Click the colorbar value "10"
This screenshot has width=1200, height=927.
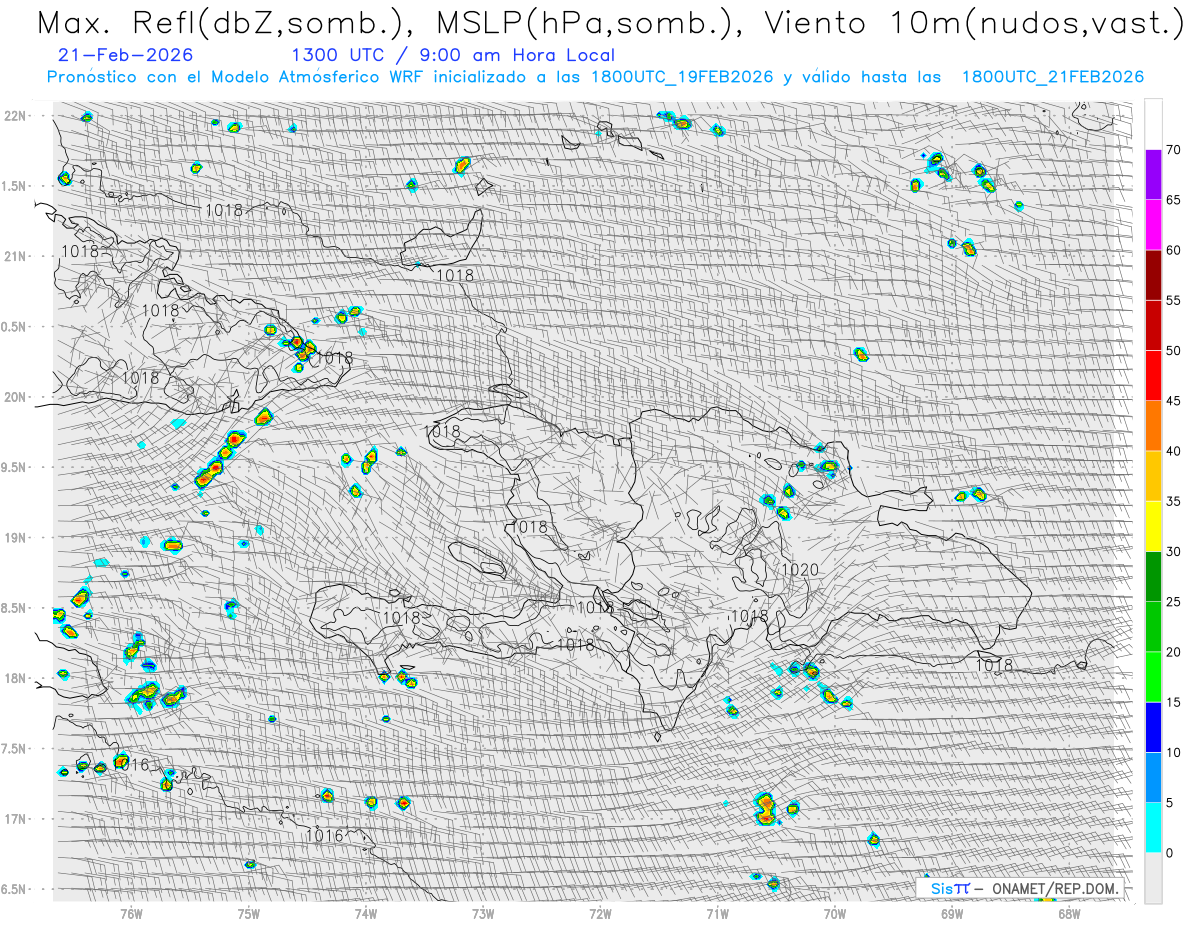[x=1174, y=752]
